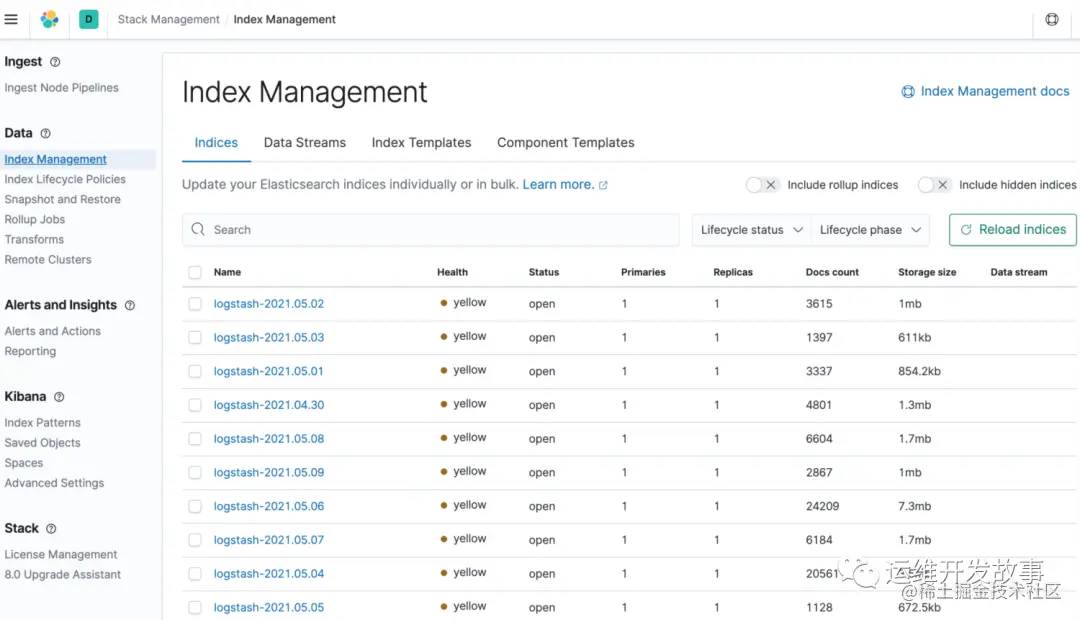
Task: Open index logstash-2021.04.30
Action: pos(269,405)
